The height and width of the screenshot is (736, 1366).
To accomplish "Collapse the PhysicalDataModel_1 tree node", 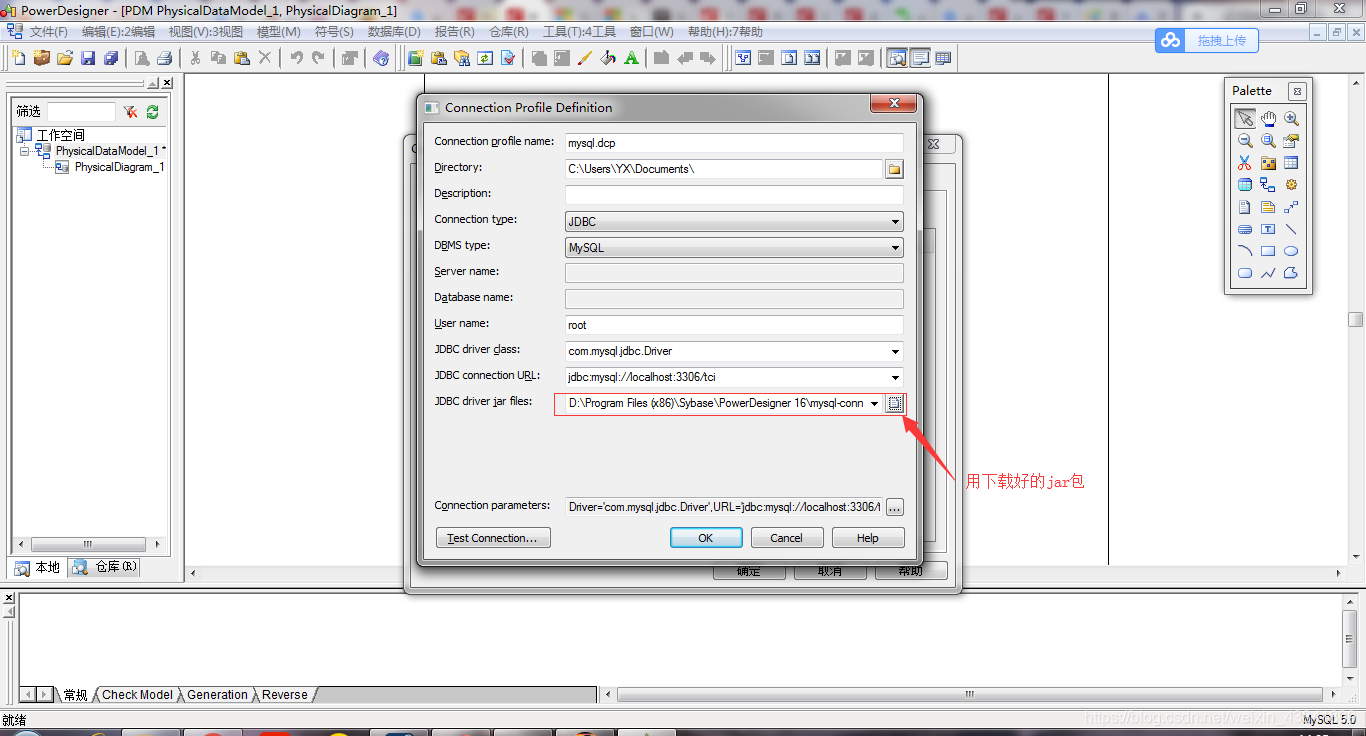I will click(x=24, y=151).
